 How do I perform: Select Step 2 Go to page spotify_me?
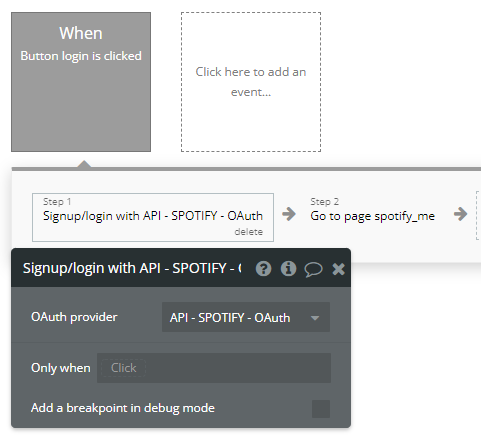(x=372, y=211)
